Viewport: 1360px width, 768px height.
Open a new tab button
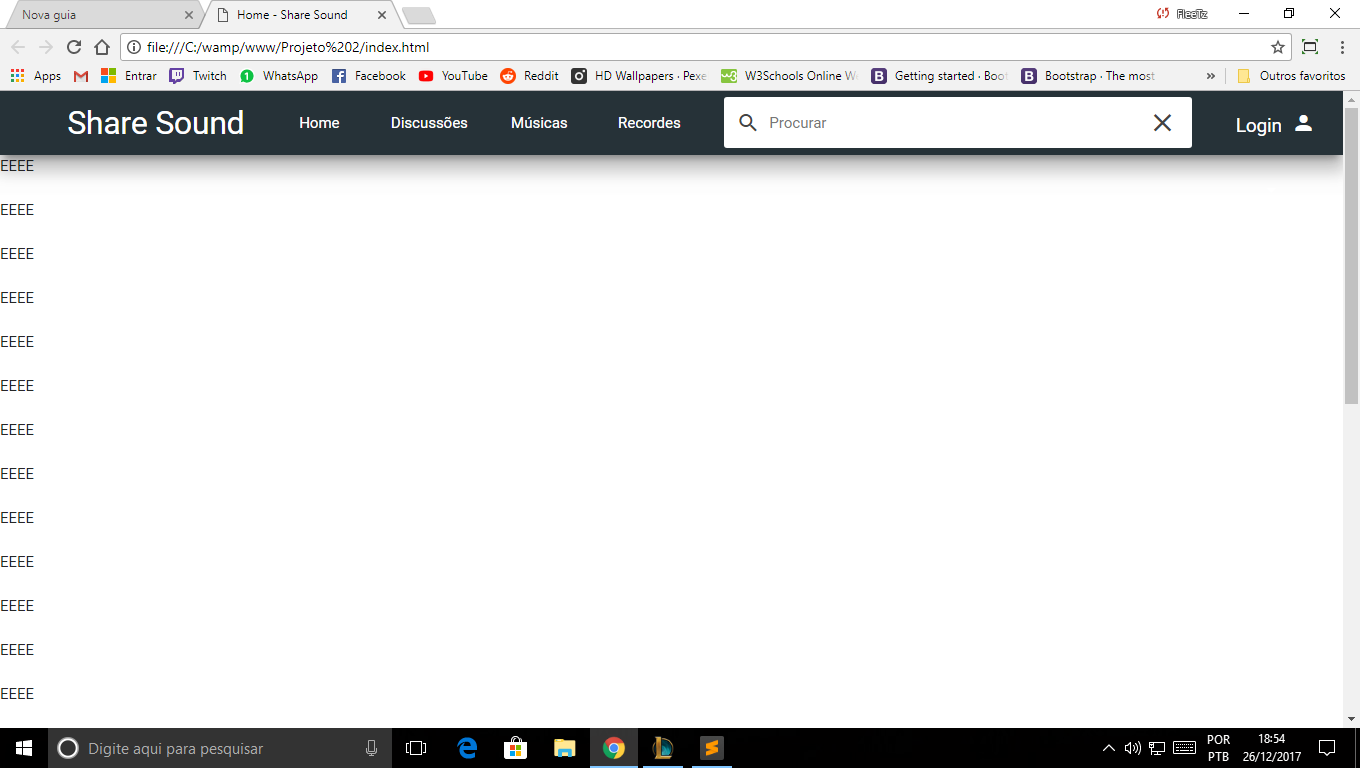(418, 15)
